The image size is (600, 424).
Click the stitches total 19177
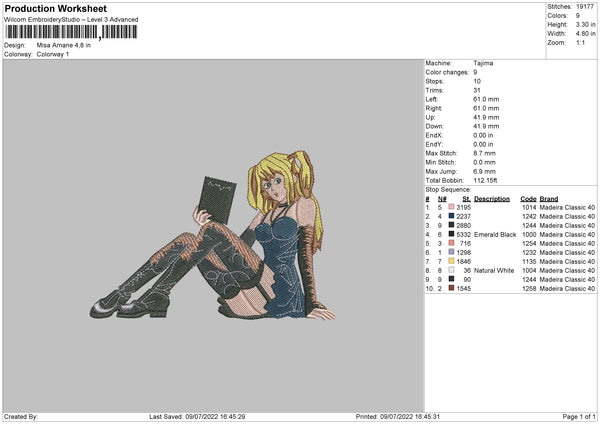tap(585, 7)
